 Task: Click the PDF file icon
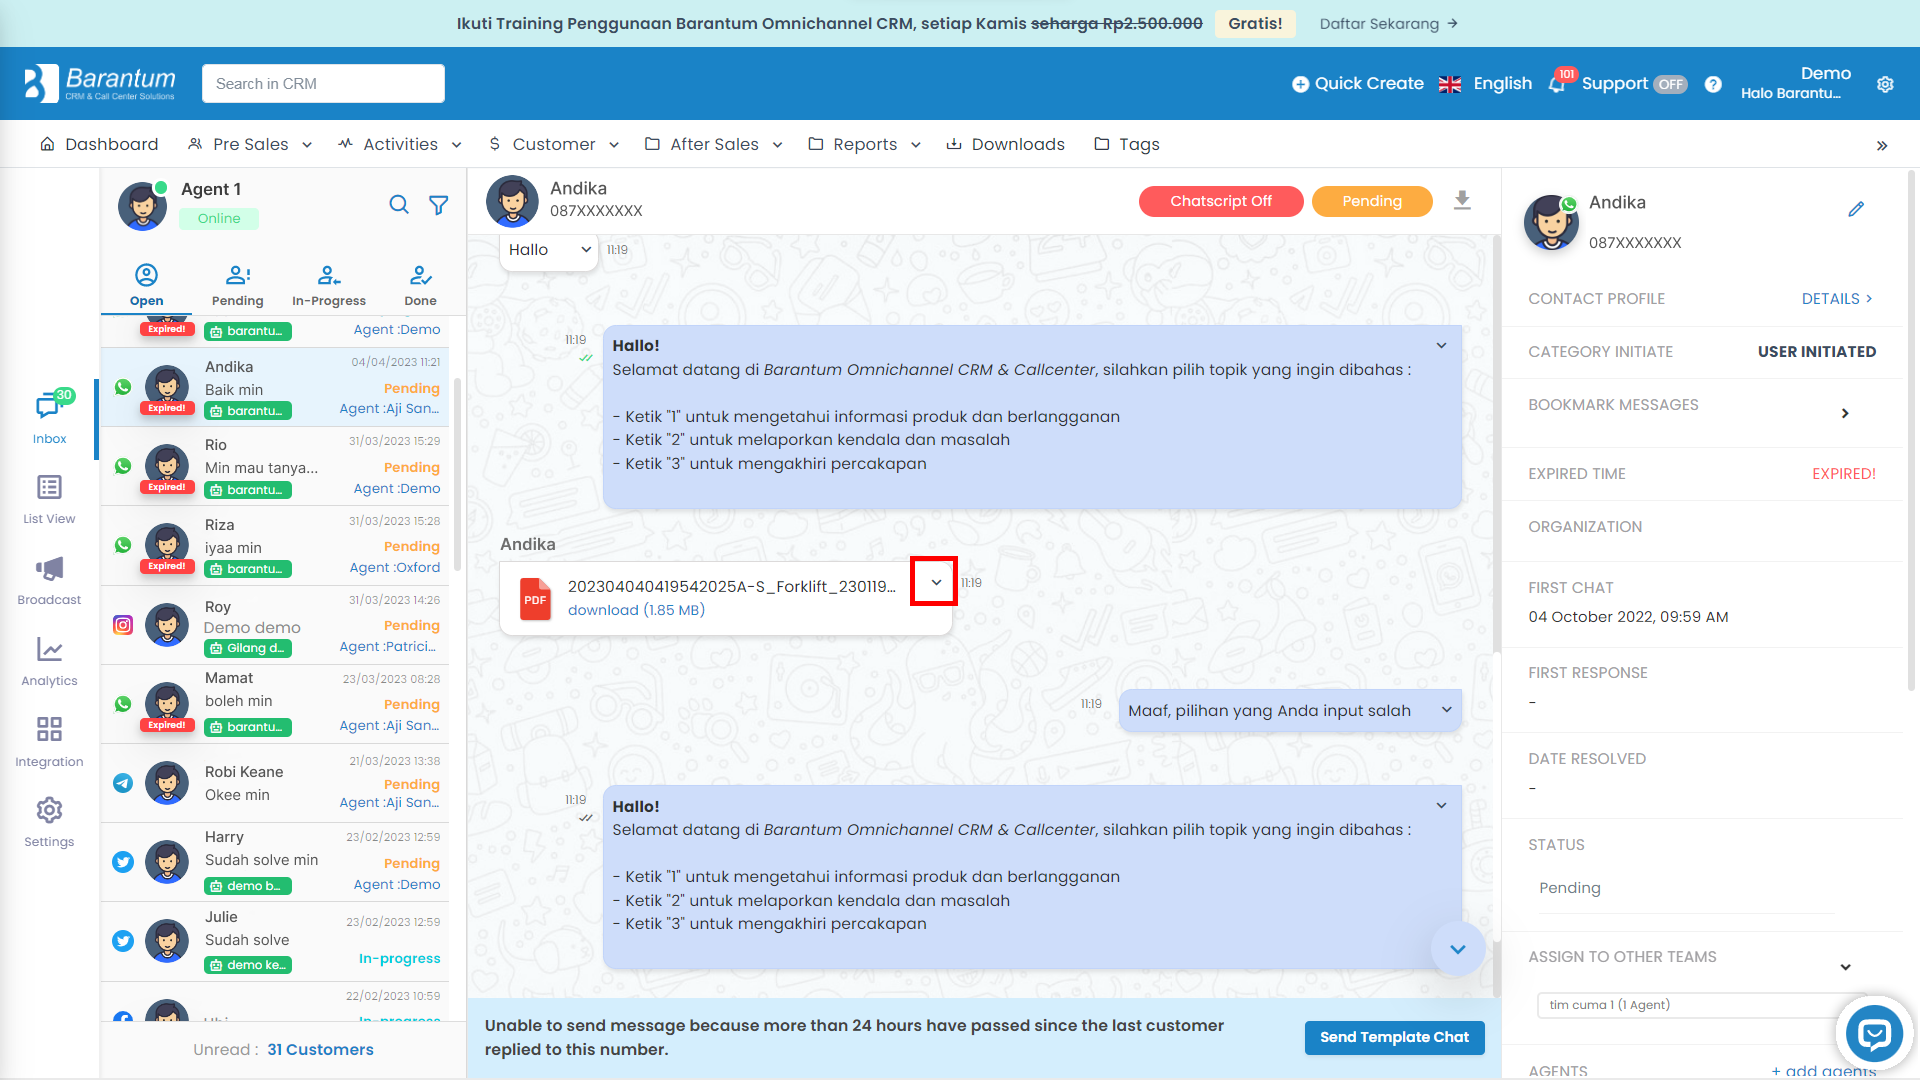(535, 598)
